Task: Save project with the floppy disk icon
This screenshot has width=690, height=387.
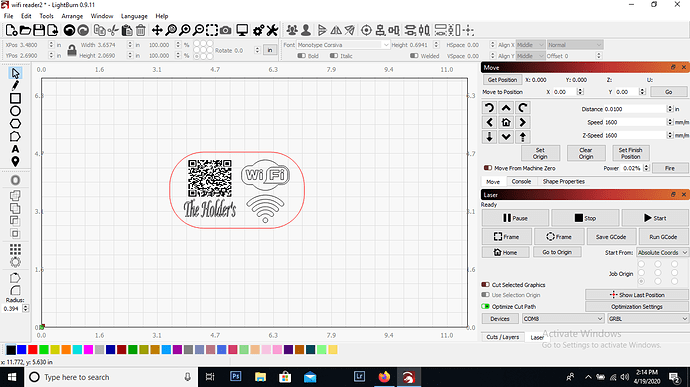Action: point(39,30)
